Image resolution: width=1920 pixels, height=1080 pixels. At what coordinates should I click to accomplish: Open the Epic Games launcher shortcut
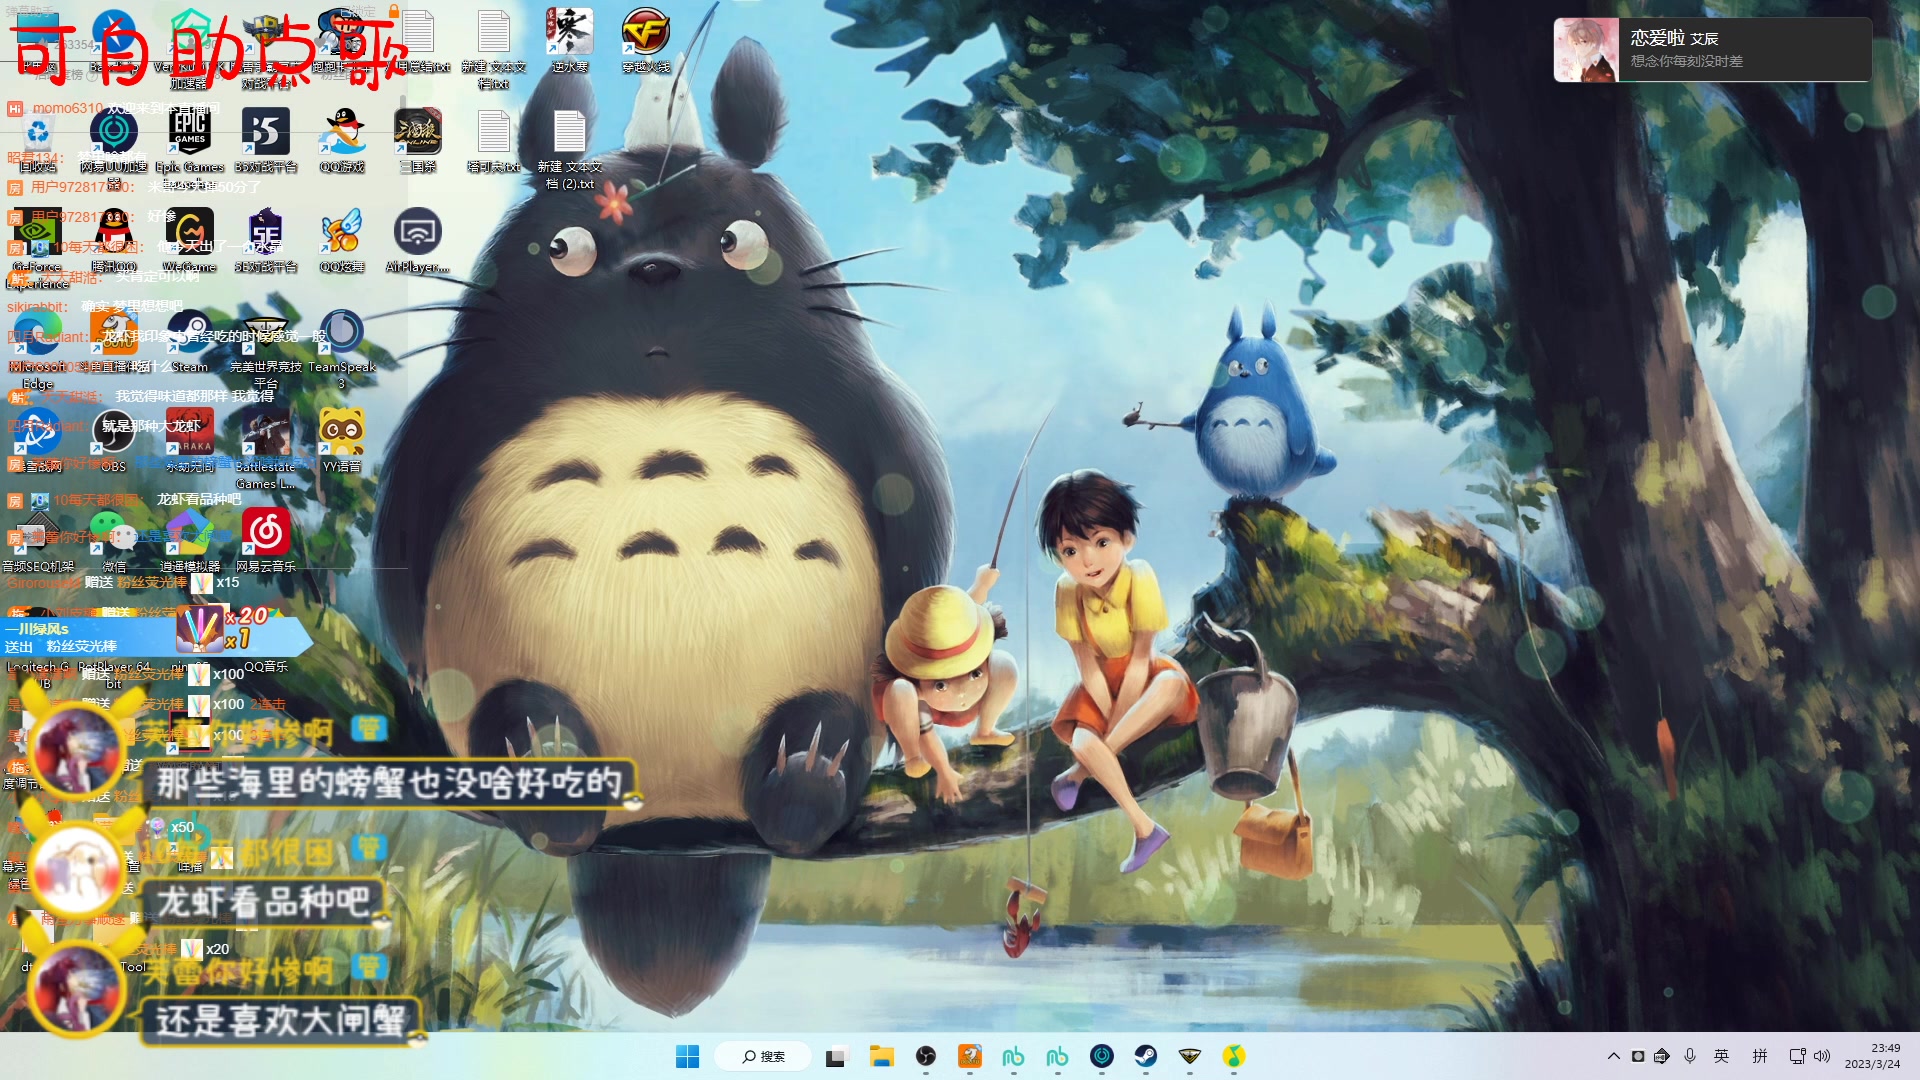pos(190,140)
